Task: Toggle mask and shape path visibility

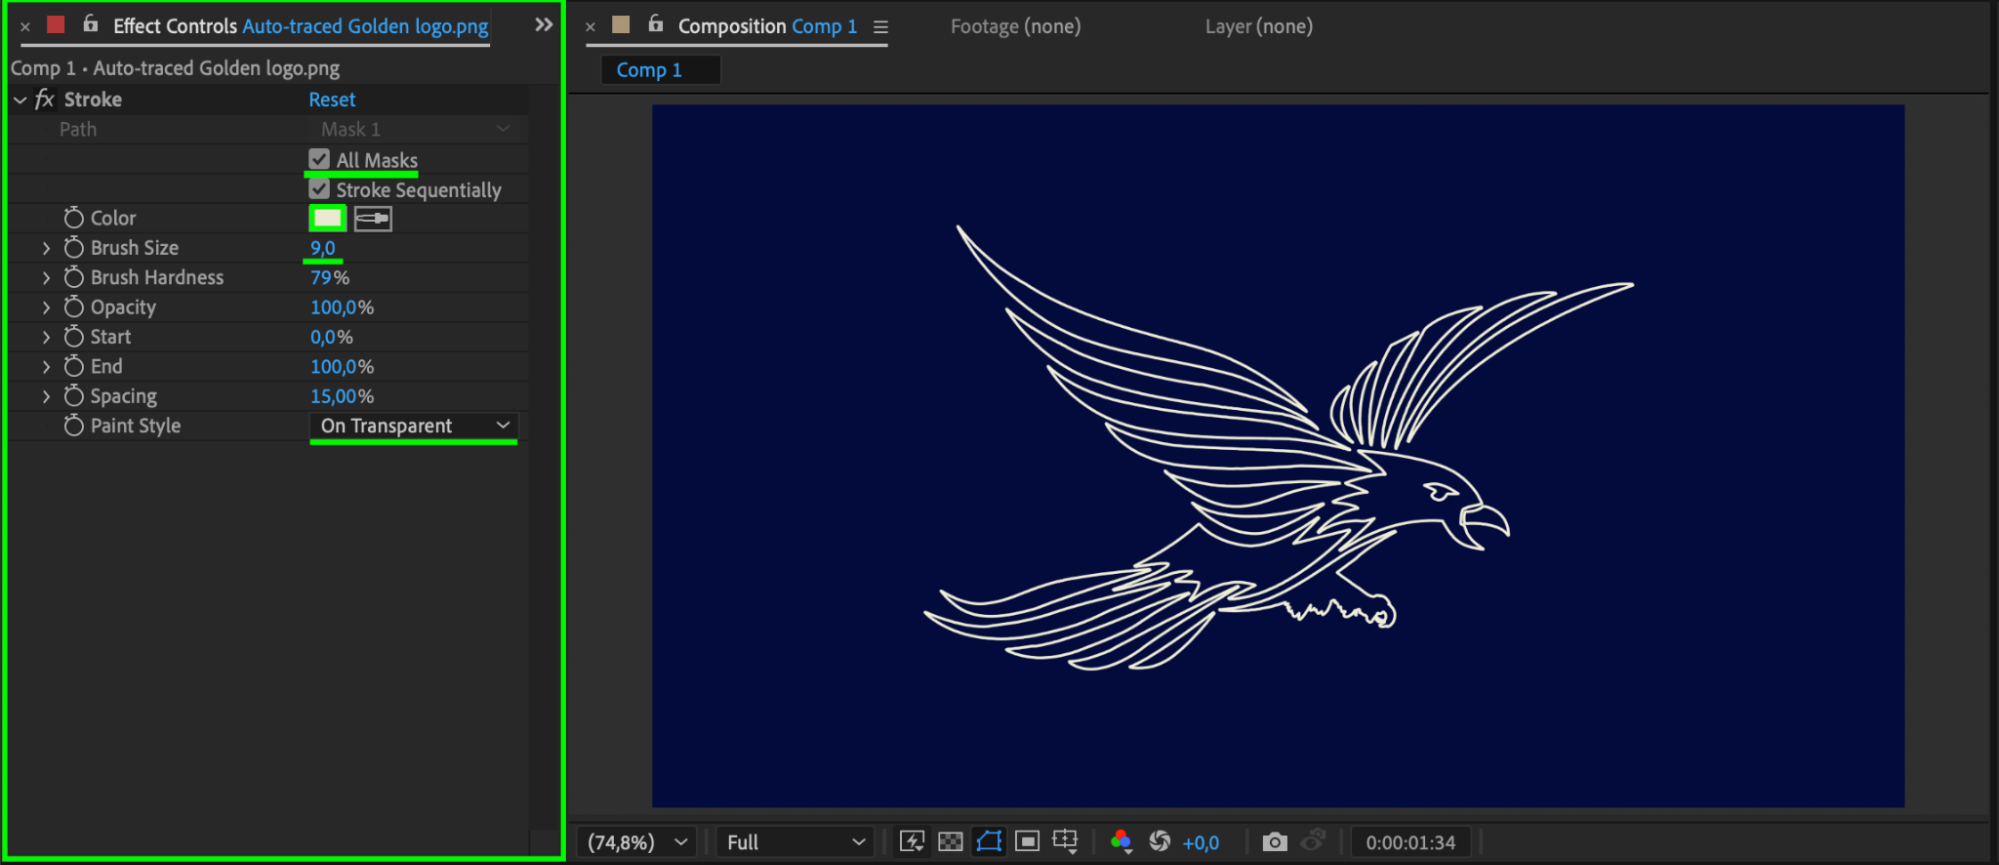Action: point(989,842)
